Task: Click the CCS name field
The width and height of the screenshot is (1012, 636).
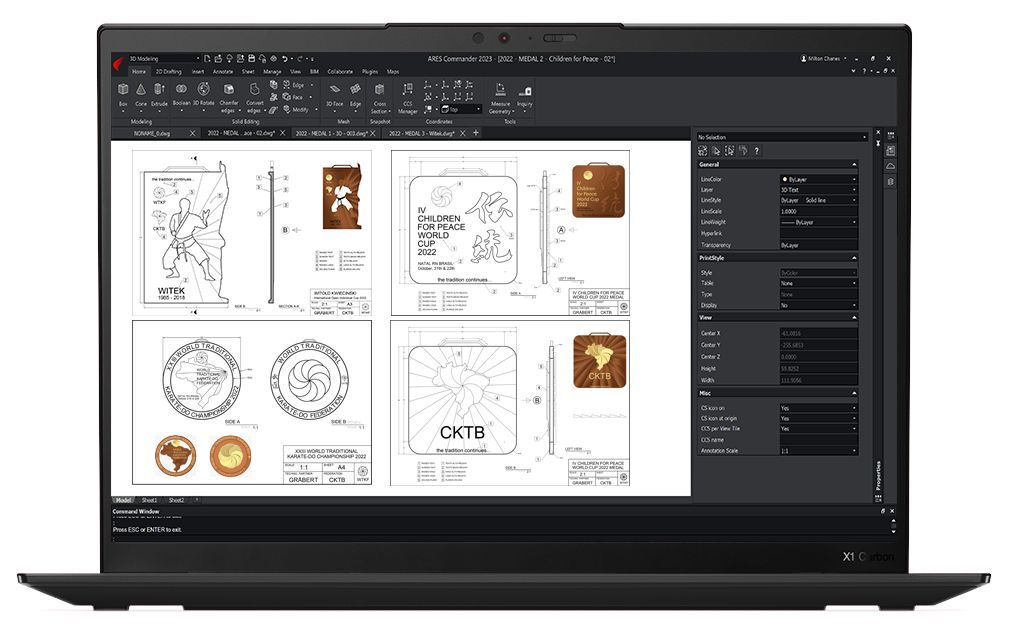Action: [x=818, y=440]
